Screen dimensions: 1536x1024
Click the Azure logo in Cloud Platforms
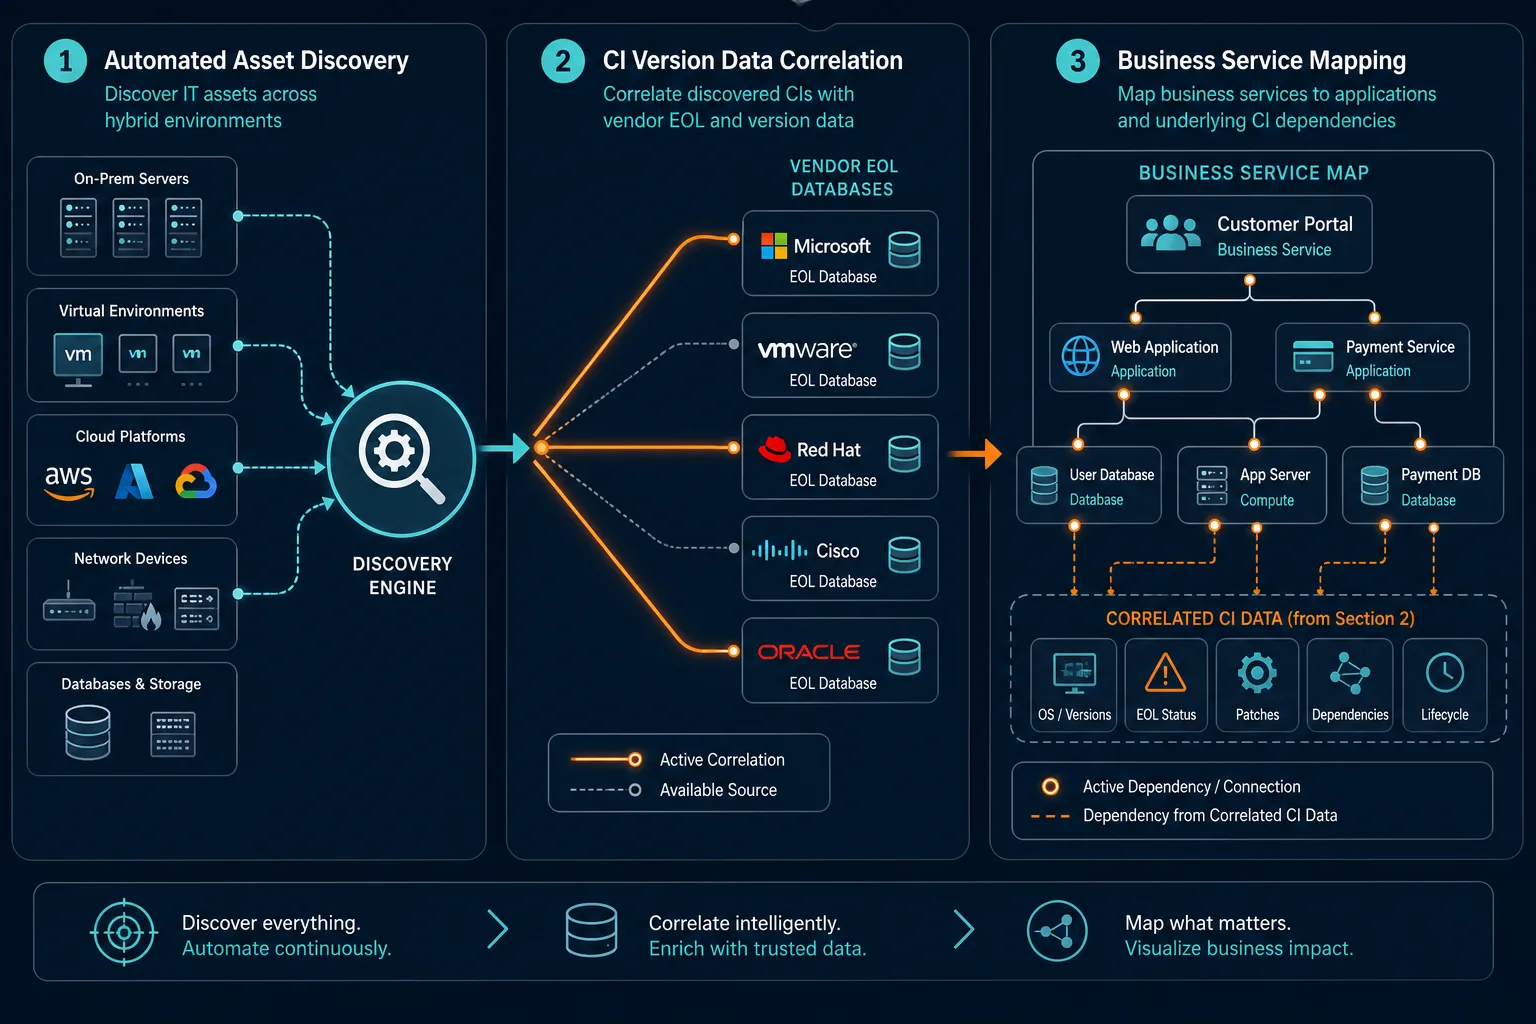pos(135,481)
